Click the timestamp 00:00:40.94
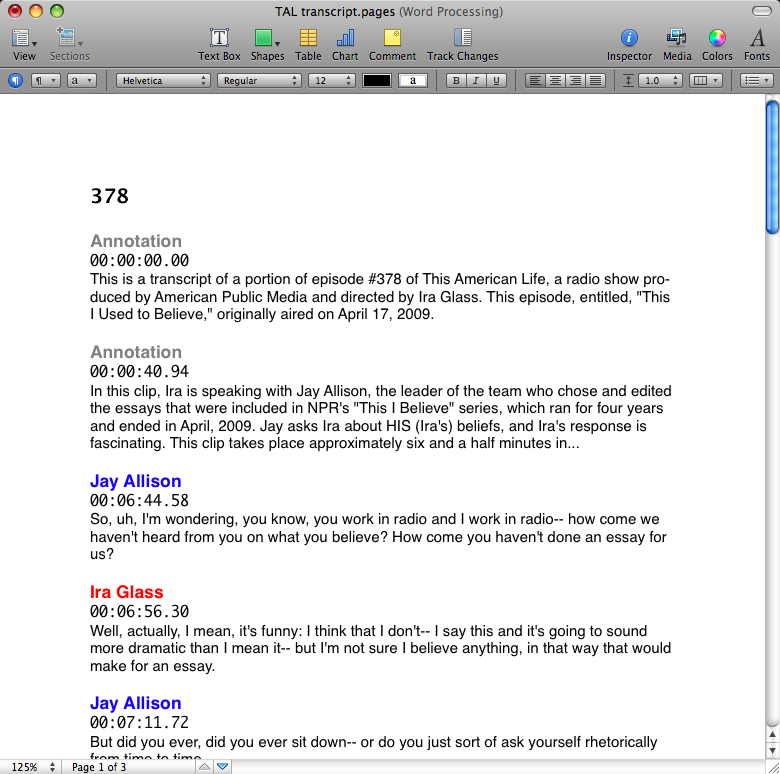 click(x=139, y=371)
